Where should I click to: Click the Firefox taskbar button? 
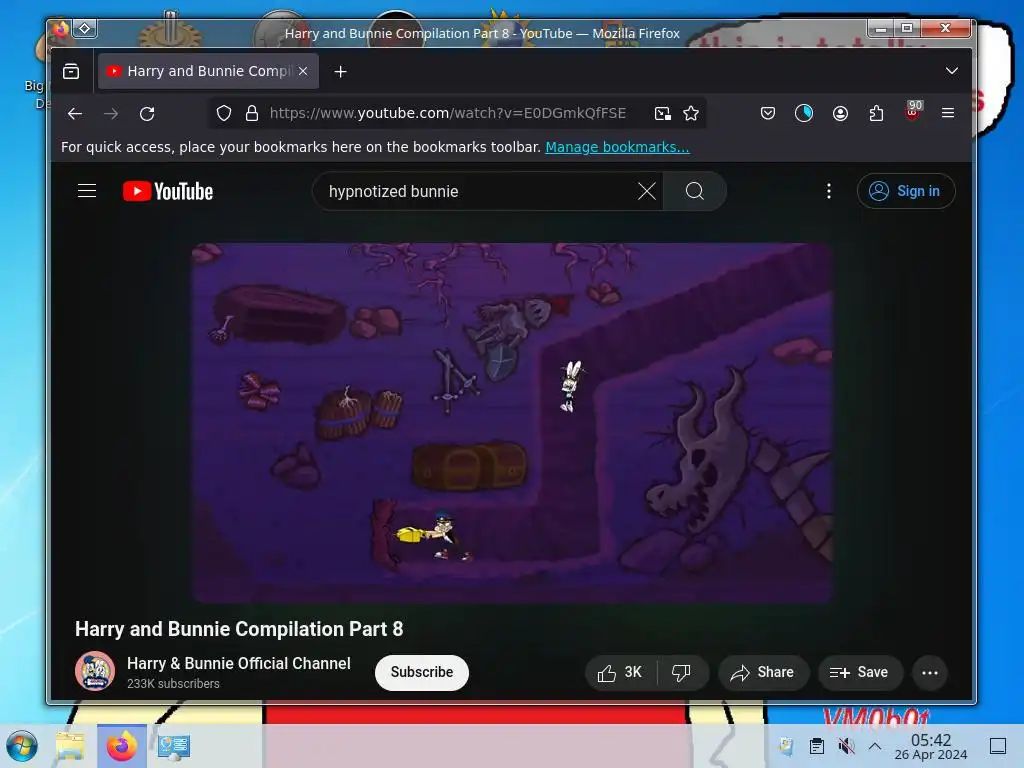coord(122,746)
